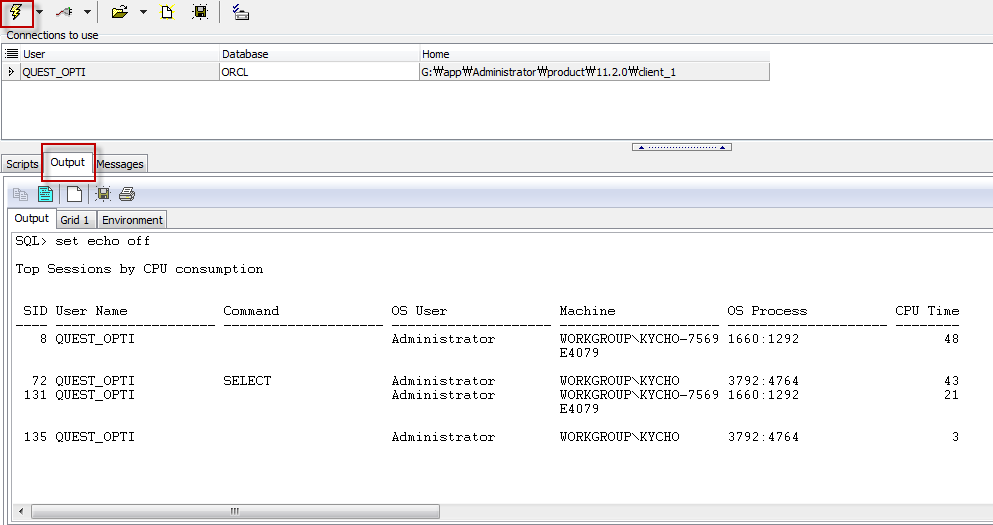Image resolution: width=993 pixels, height=525 pixels.
Task: Click the printer icon in output toolbar
Action: coord(127,194)
